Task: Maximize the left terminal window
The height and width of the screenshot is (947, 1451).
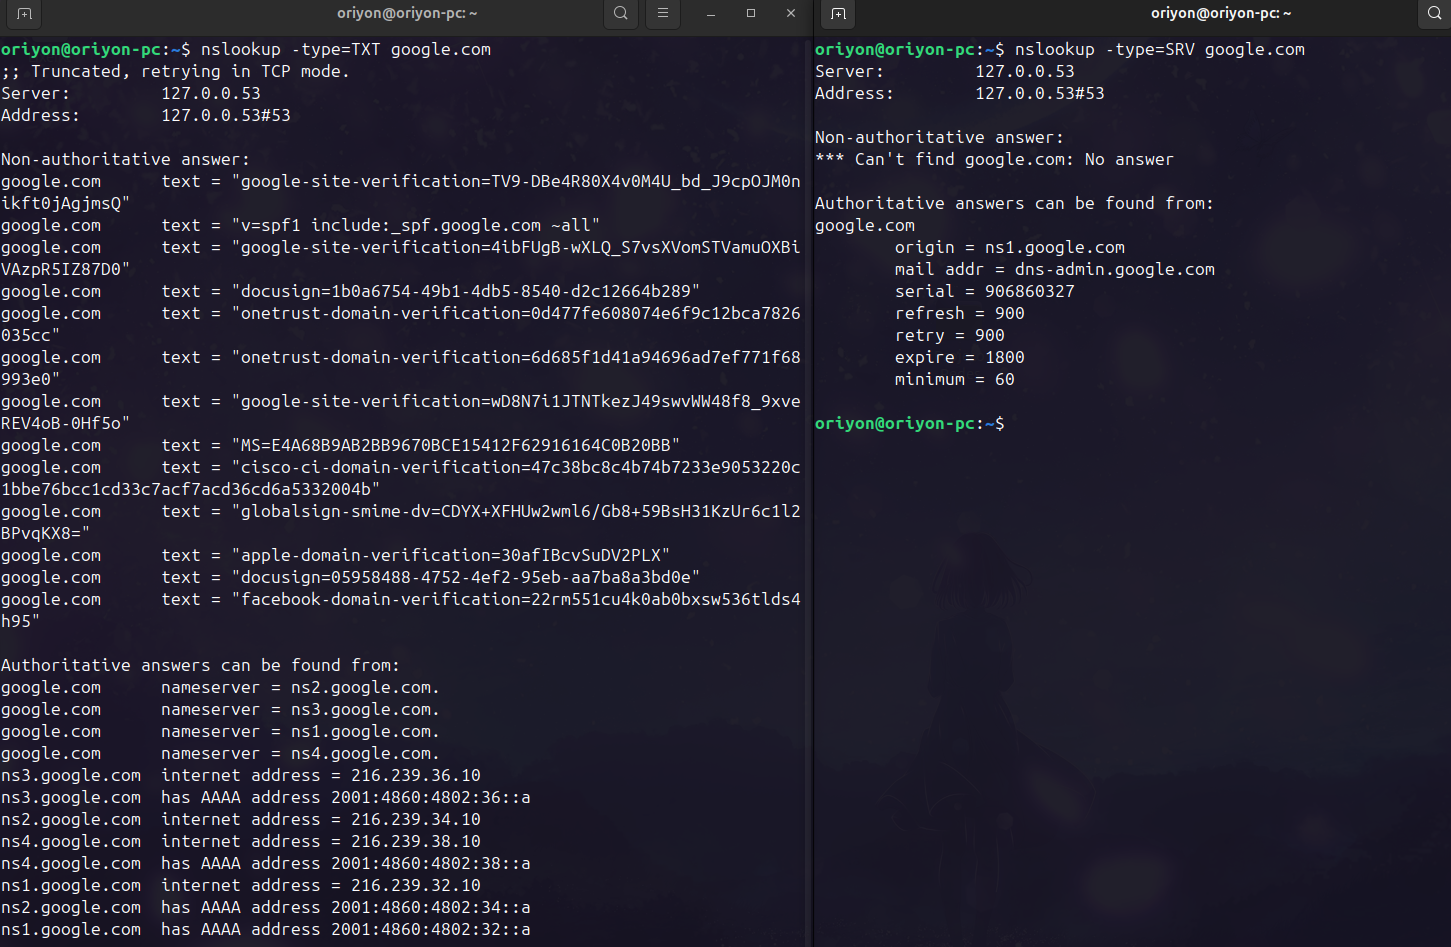Action: click(751, 14)
